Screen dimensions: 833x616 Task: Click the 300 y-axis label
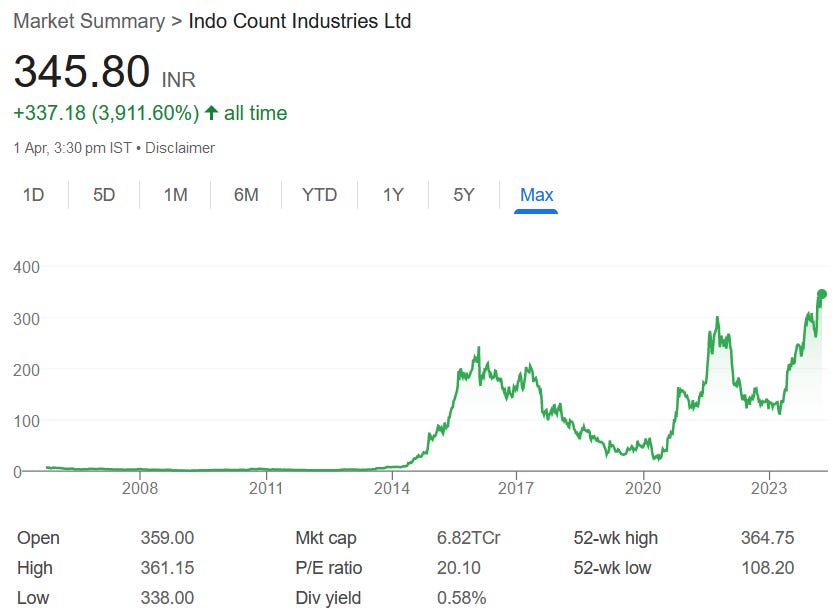(x=27, y=319)
